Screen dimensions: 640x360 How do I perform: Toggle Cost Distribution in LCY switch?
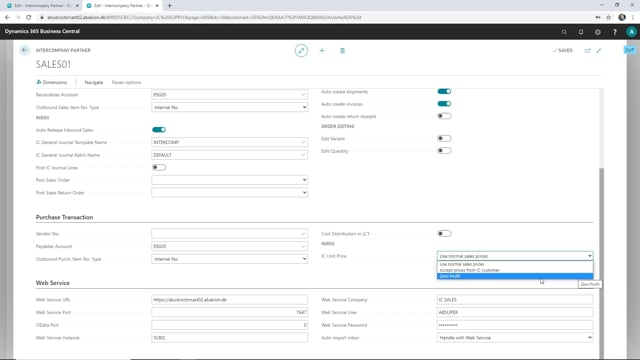click(x=444, y=233)
